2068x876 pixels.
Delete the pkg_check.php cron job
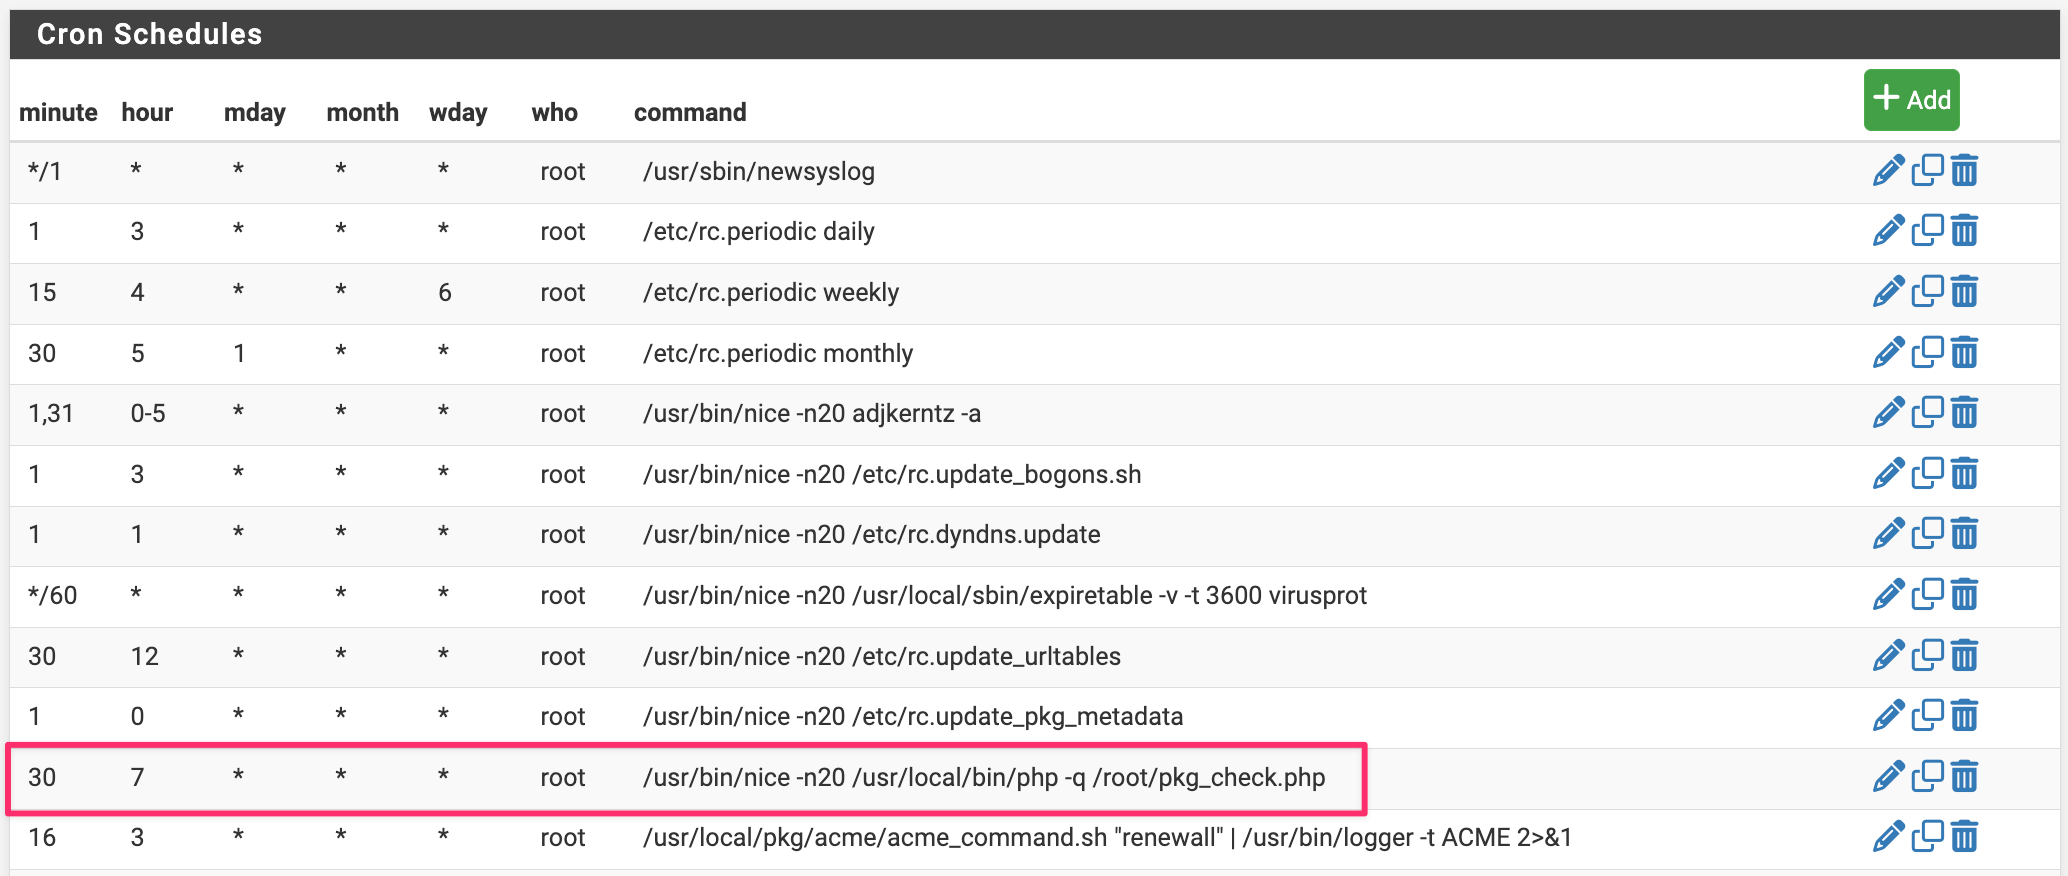1964,777
